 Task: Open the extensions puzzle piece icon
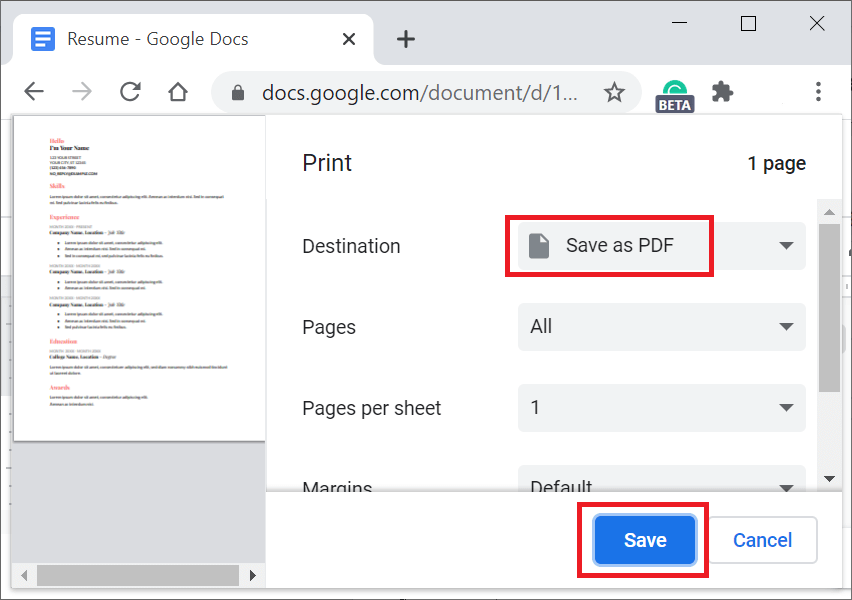pyautogui.click(x=723, y=91)
